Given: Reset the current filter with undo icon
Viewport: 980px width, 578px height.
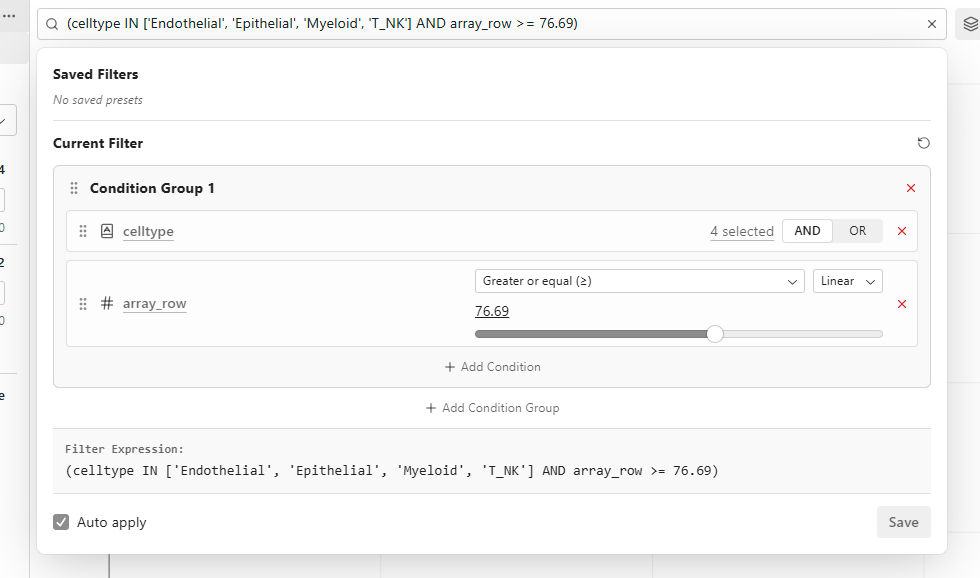Looking at the screenshot, I should [x=923, y=143].
